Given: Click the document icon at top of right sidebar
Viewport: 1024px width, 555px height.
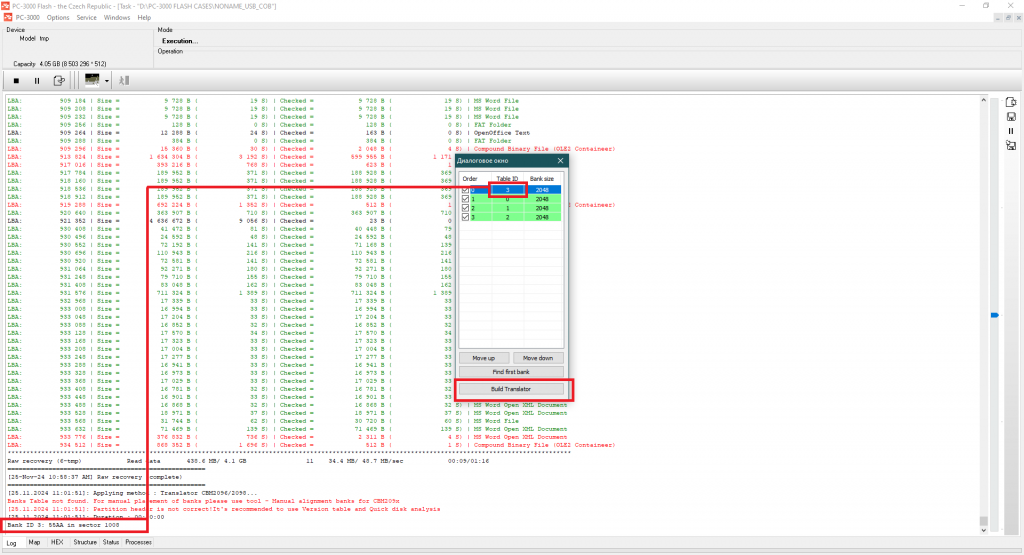Looking at the screenshot, I should pyautogui.click(x=1011, y=102).
